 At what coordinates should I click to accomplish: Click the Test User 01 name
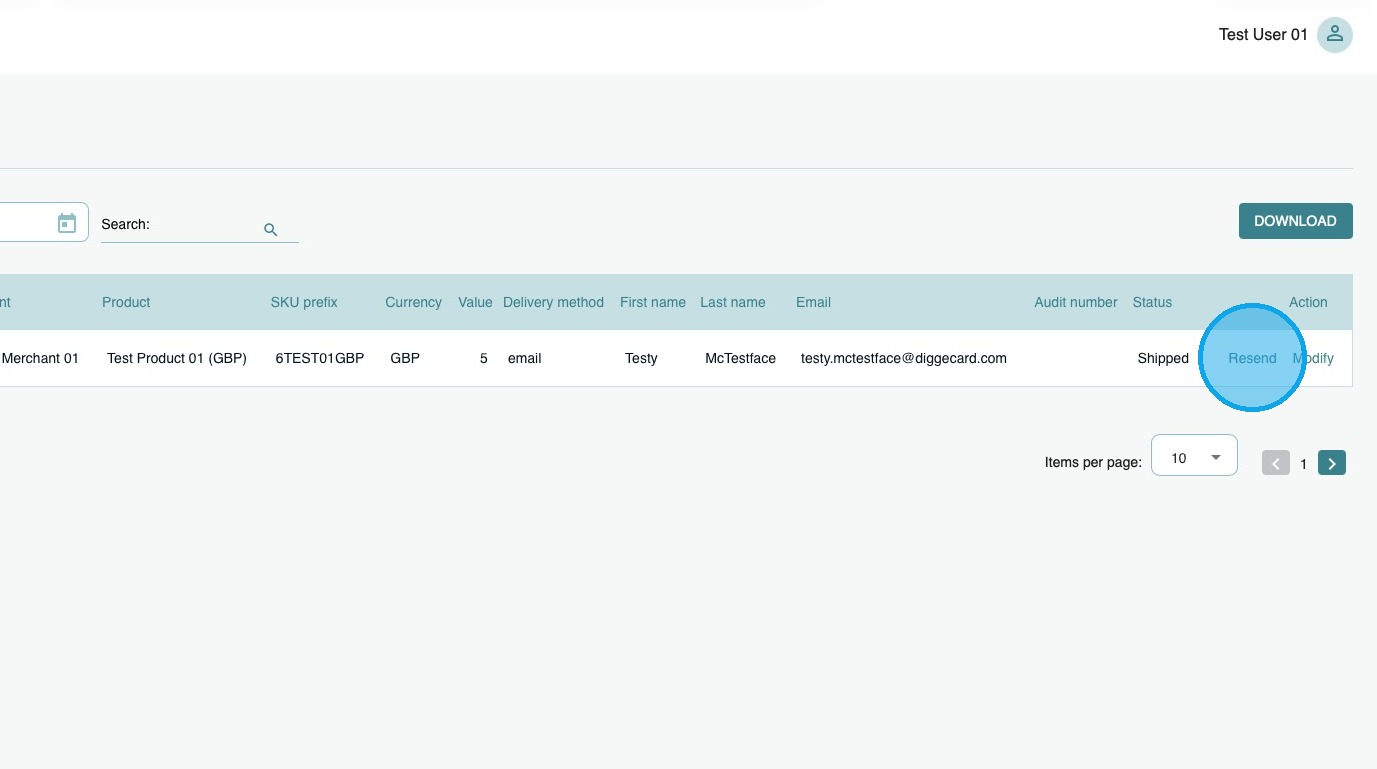pos(1263,35)
